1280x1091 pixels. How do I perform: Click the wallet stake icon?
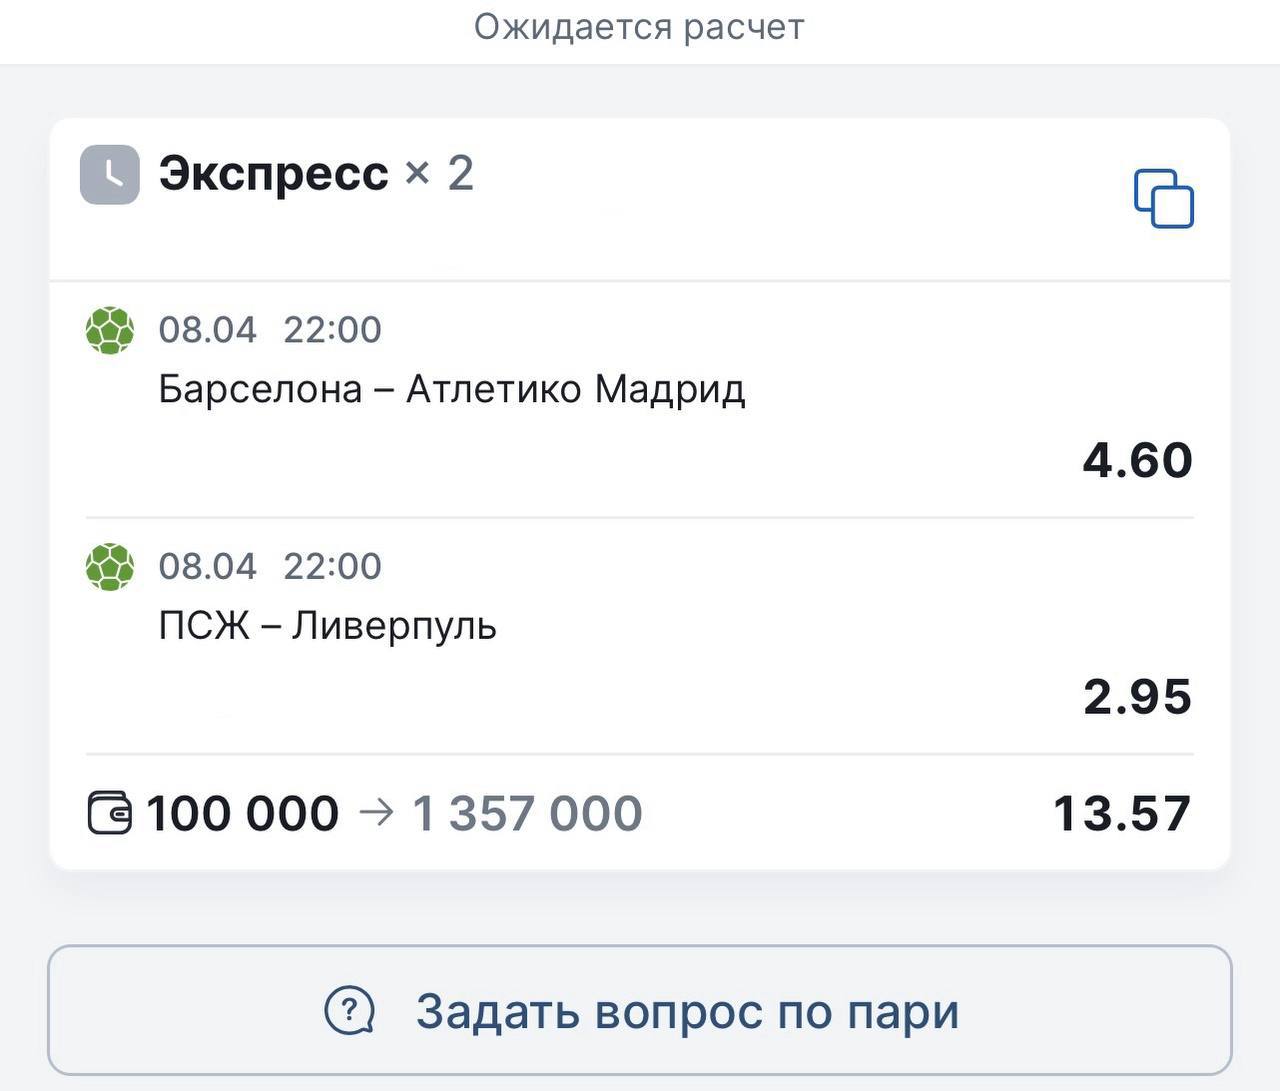pos(109,813)
